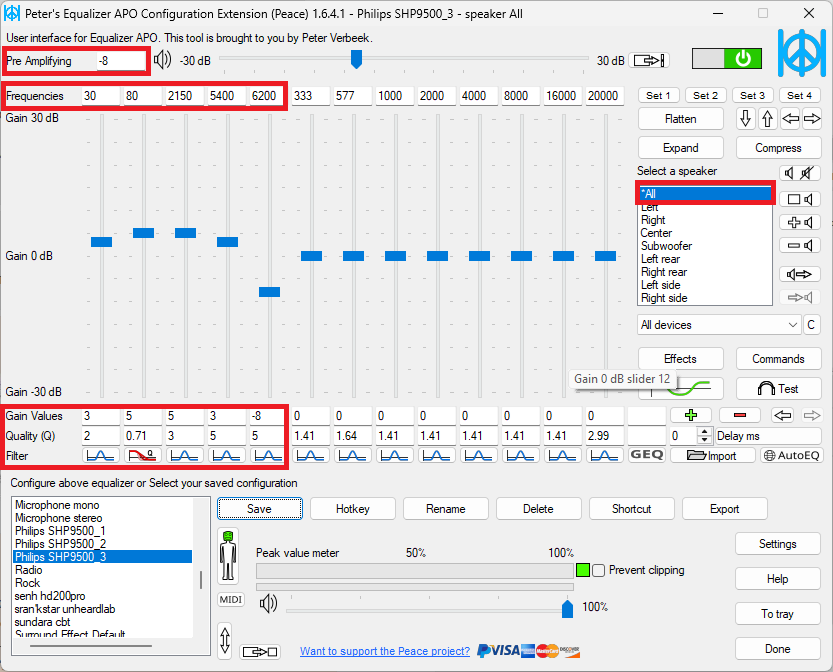Click the square speaker icon button
This screenshot has height=672, width=833.
click(x=800, y=199)
